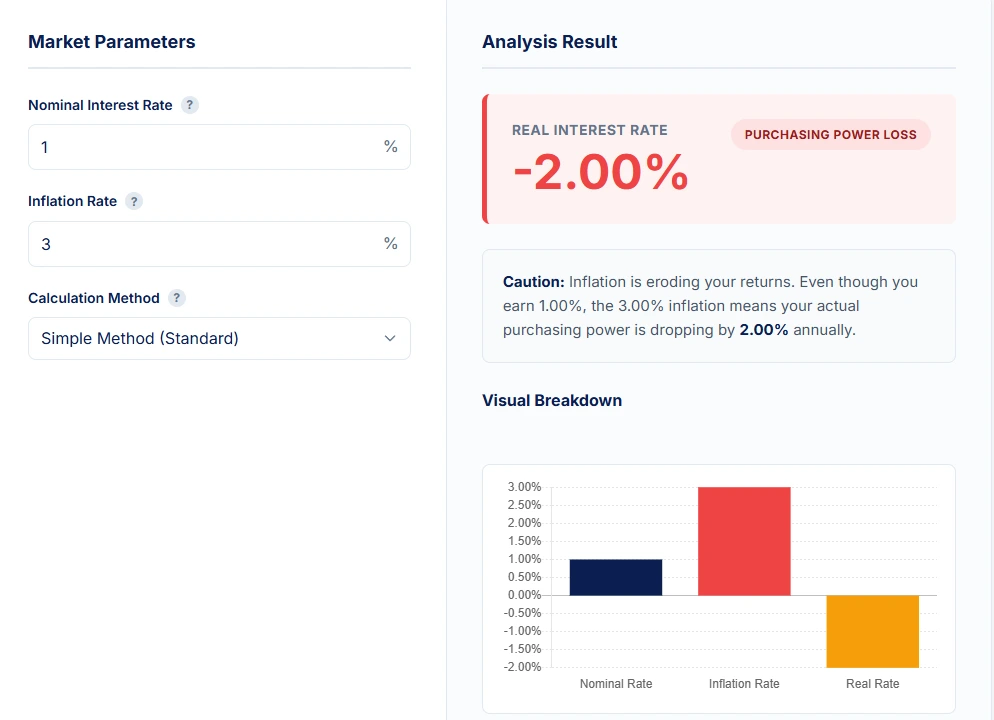Click the red Inflation Rate chart bar

[744, 541]
